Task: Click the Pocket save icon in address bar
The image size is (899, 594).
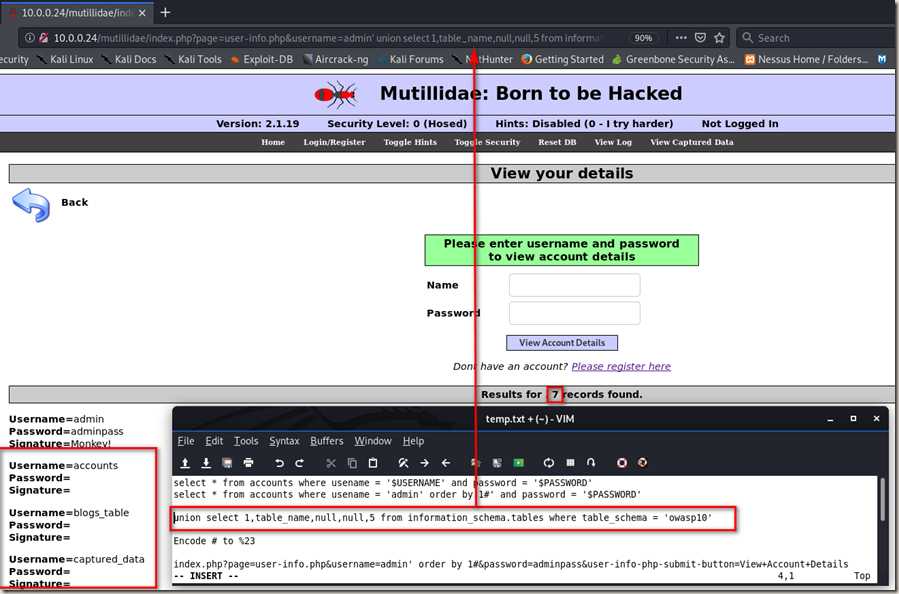Action: 700,38
